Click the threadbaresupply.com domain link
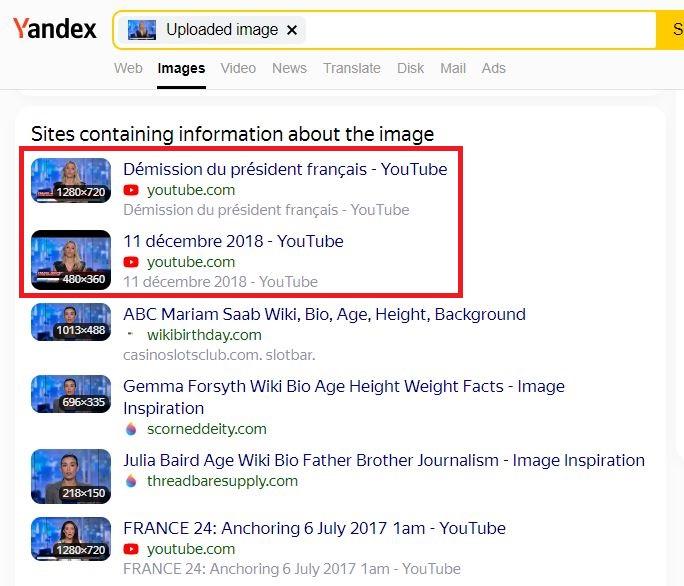The width and height of the screenshot is (684, 586). pyautogui.click(x=222, y=481)
